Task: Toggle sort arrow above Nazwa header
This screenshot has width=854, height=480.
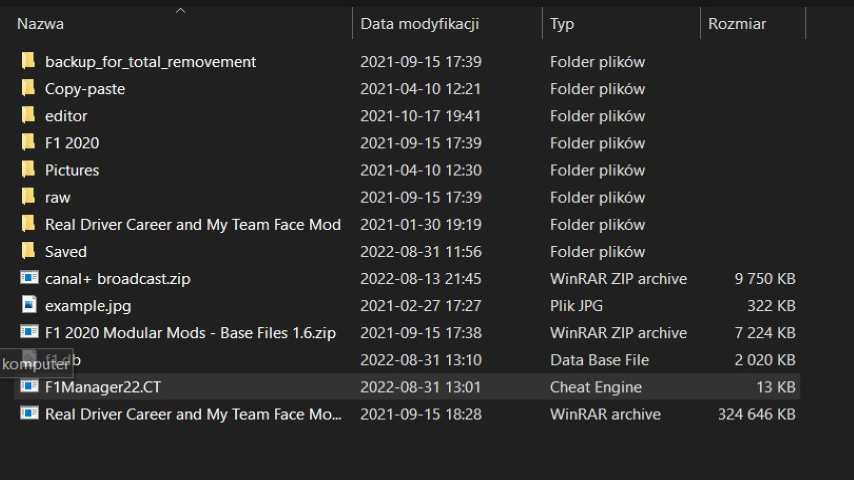Action: coord(180,11)
